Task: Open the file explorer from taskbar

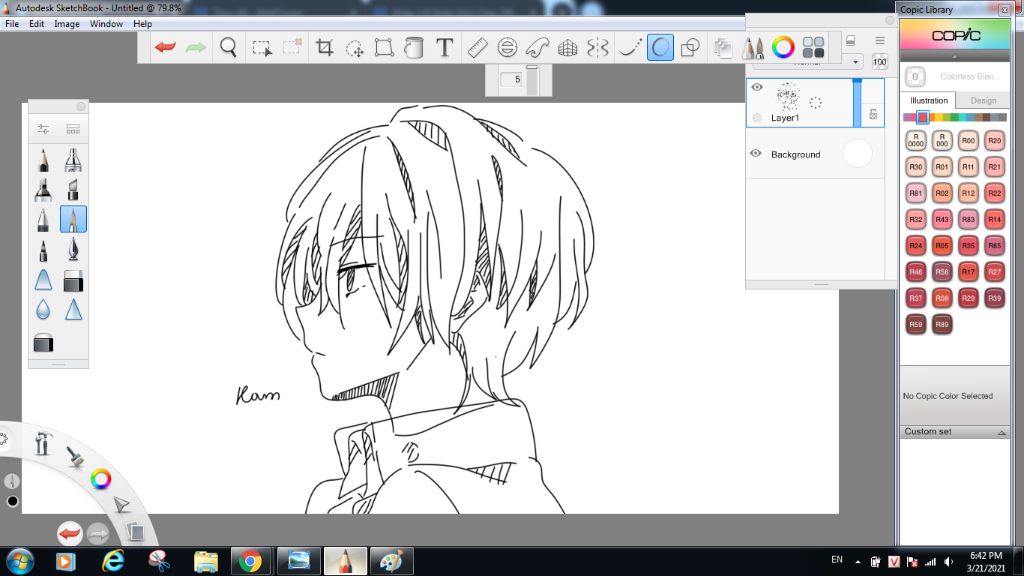Action: [206, 562]
